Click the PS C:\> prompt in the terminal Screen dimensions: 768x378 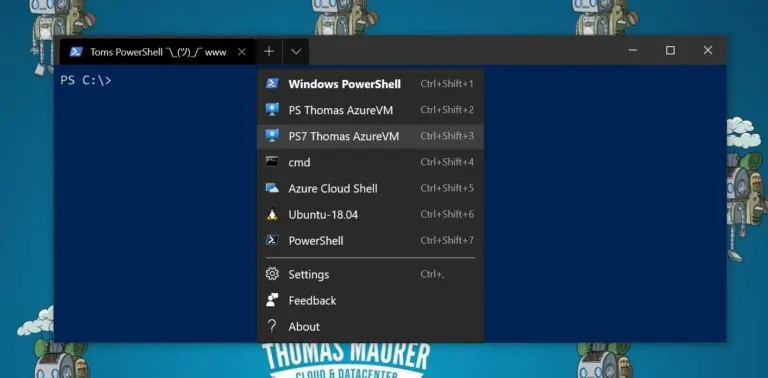pos(86,80)
